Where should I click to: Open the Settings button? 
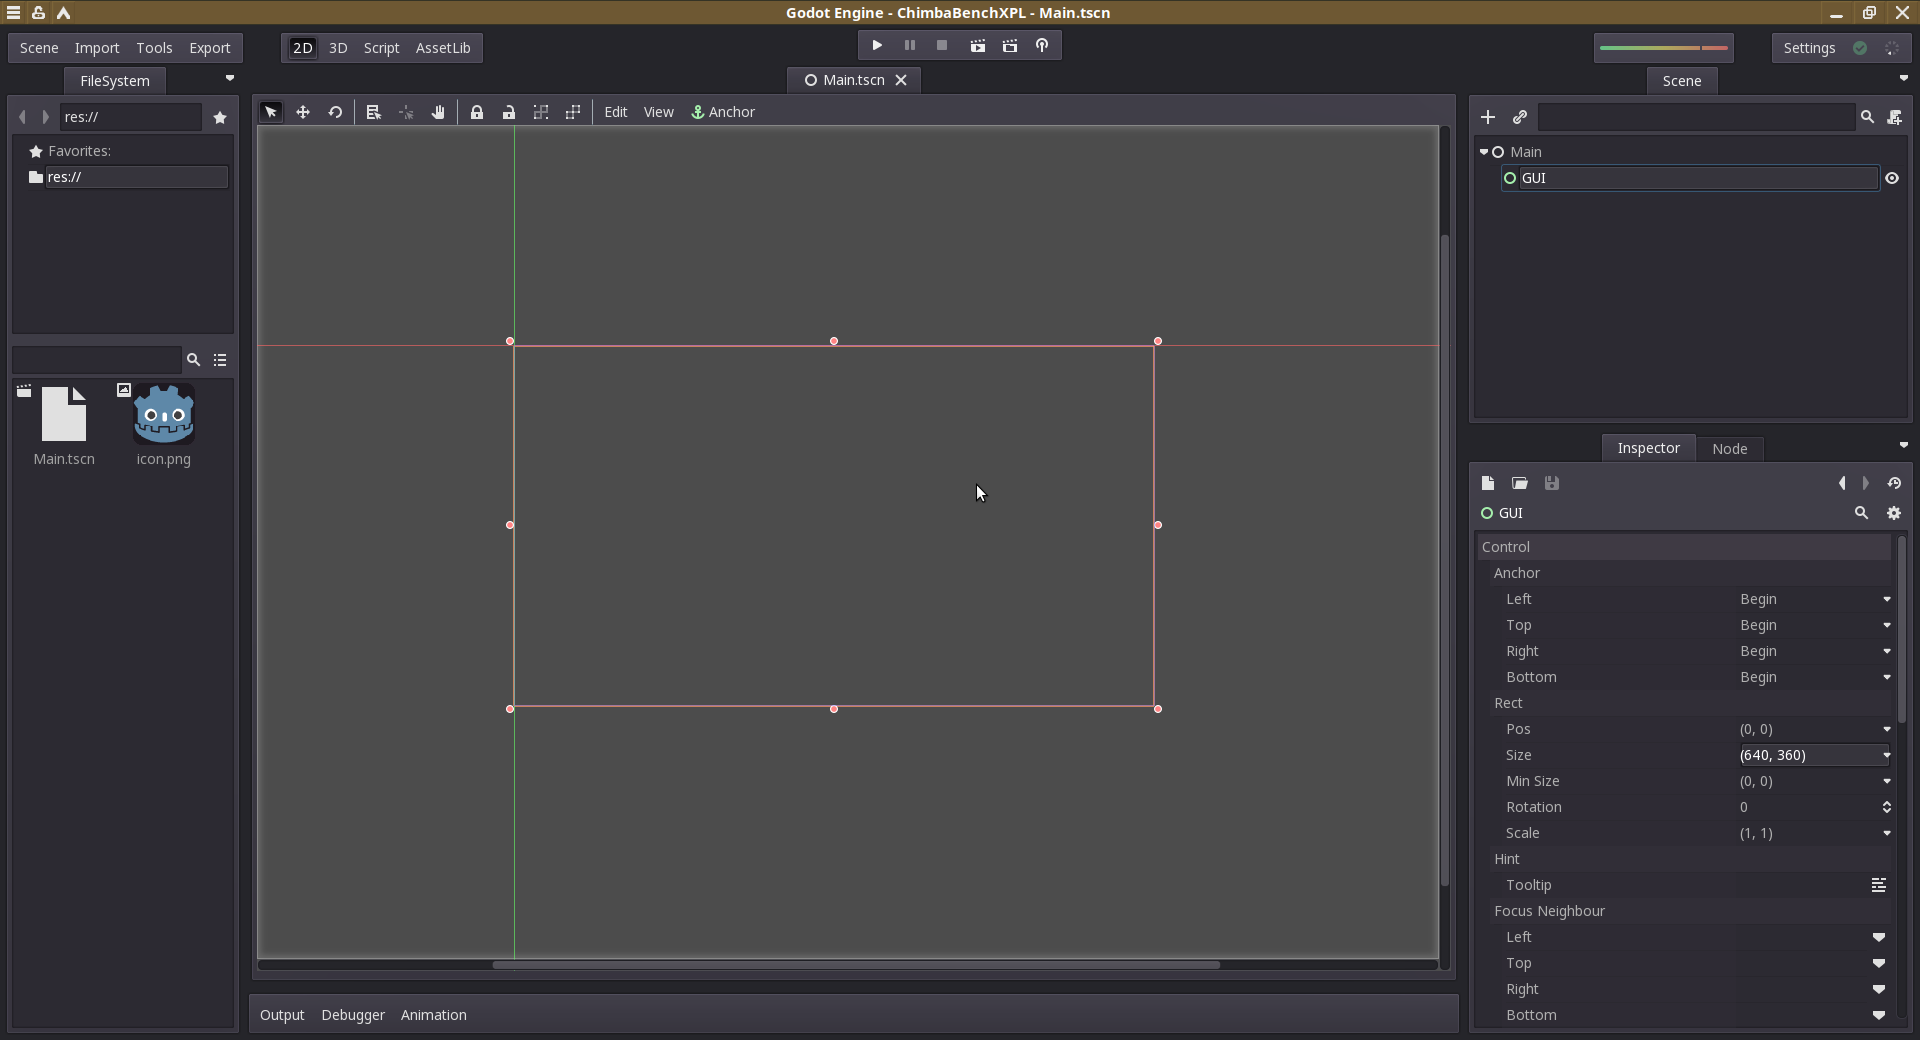(x=1809, y=48)
